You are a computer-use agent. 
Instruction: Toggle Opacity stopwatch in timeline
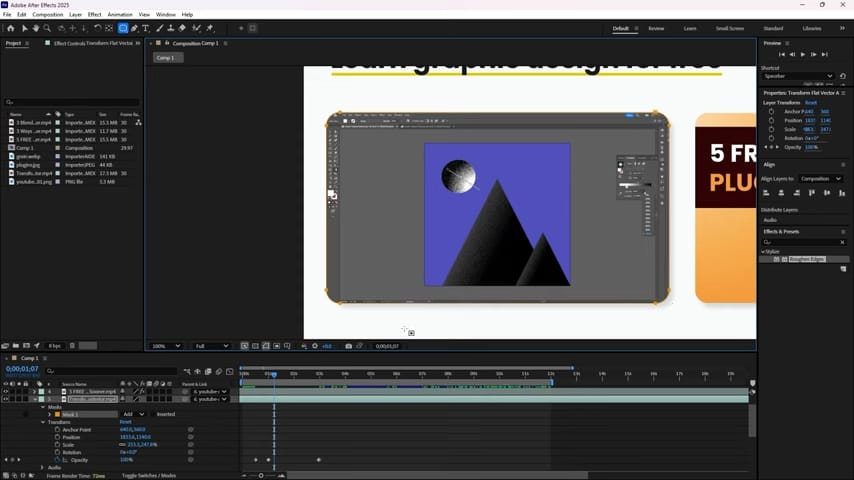(x=57, y=460)
